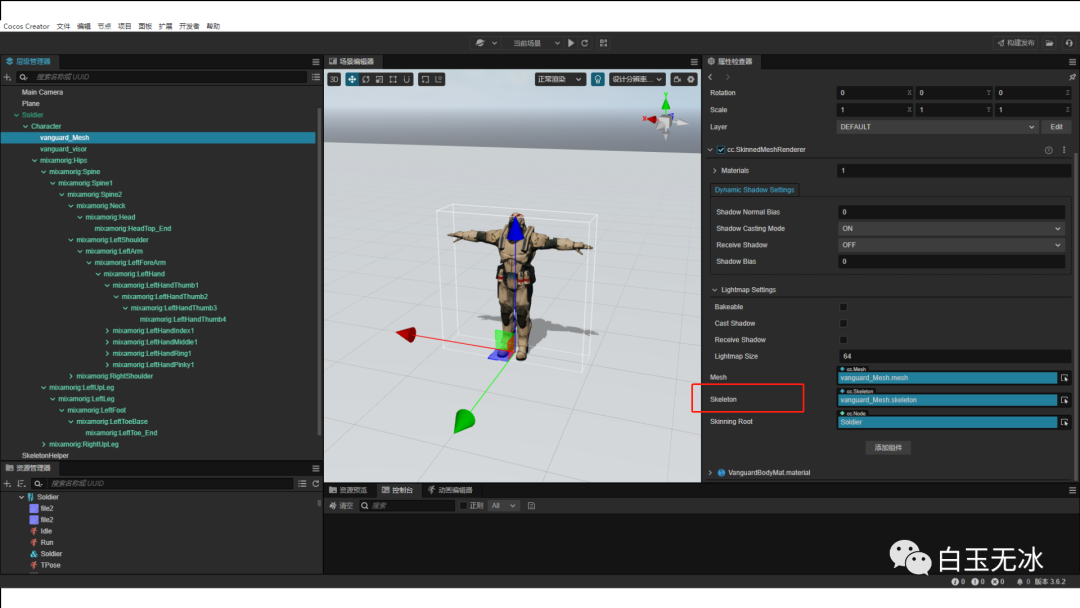The image size is (1080, 608).
Task: Open the scene editor gear settings
Action: coord(690,79)
